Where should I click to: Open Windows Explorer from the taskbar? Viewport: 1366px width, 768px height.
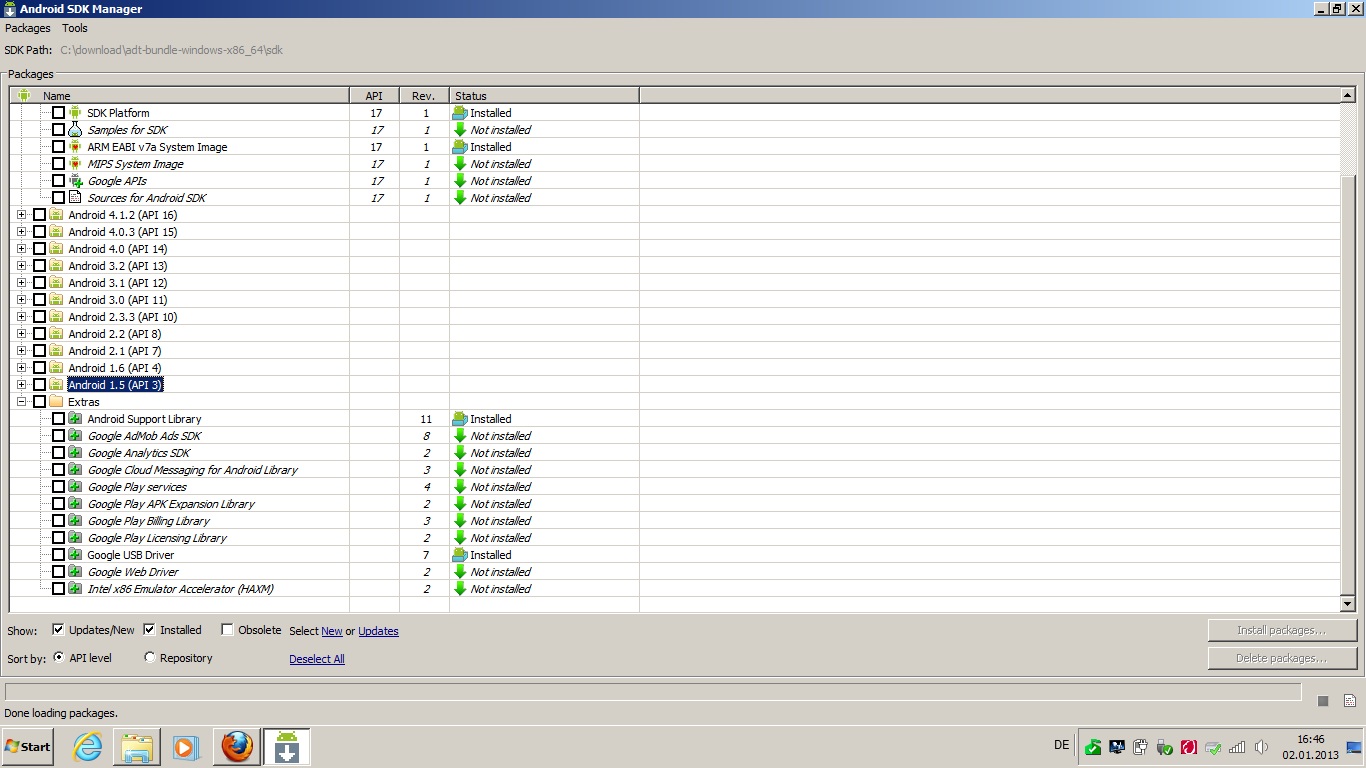tap(137, 747)
